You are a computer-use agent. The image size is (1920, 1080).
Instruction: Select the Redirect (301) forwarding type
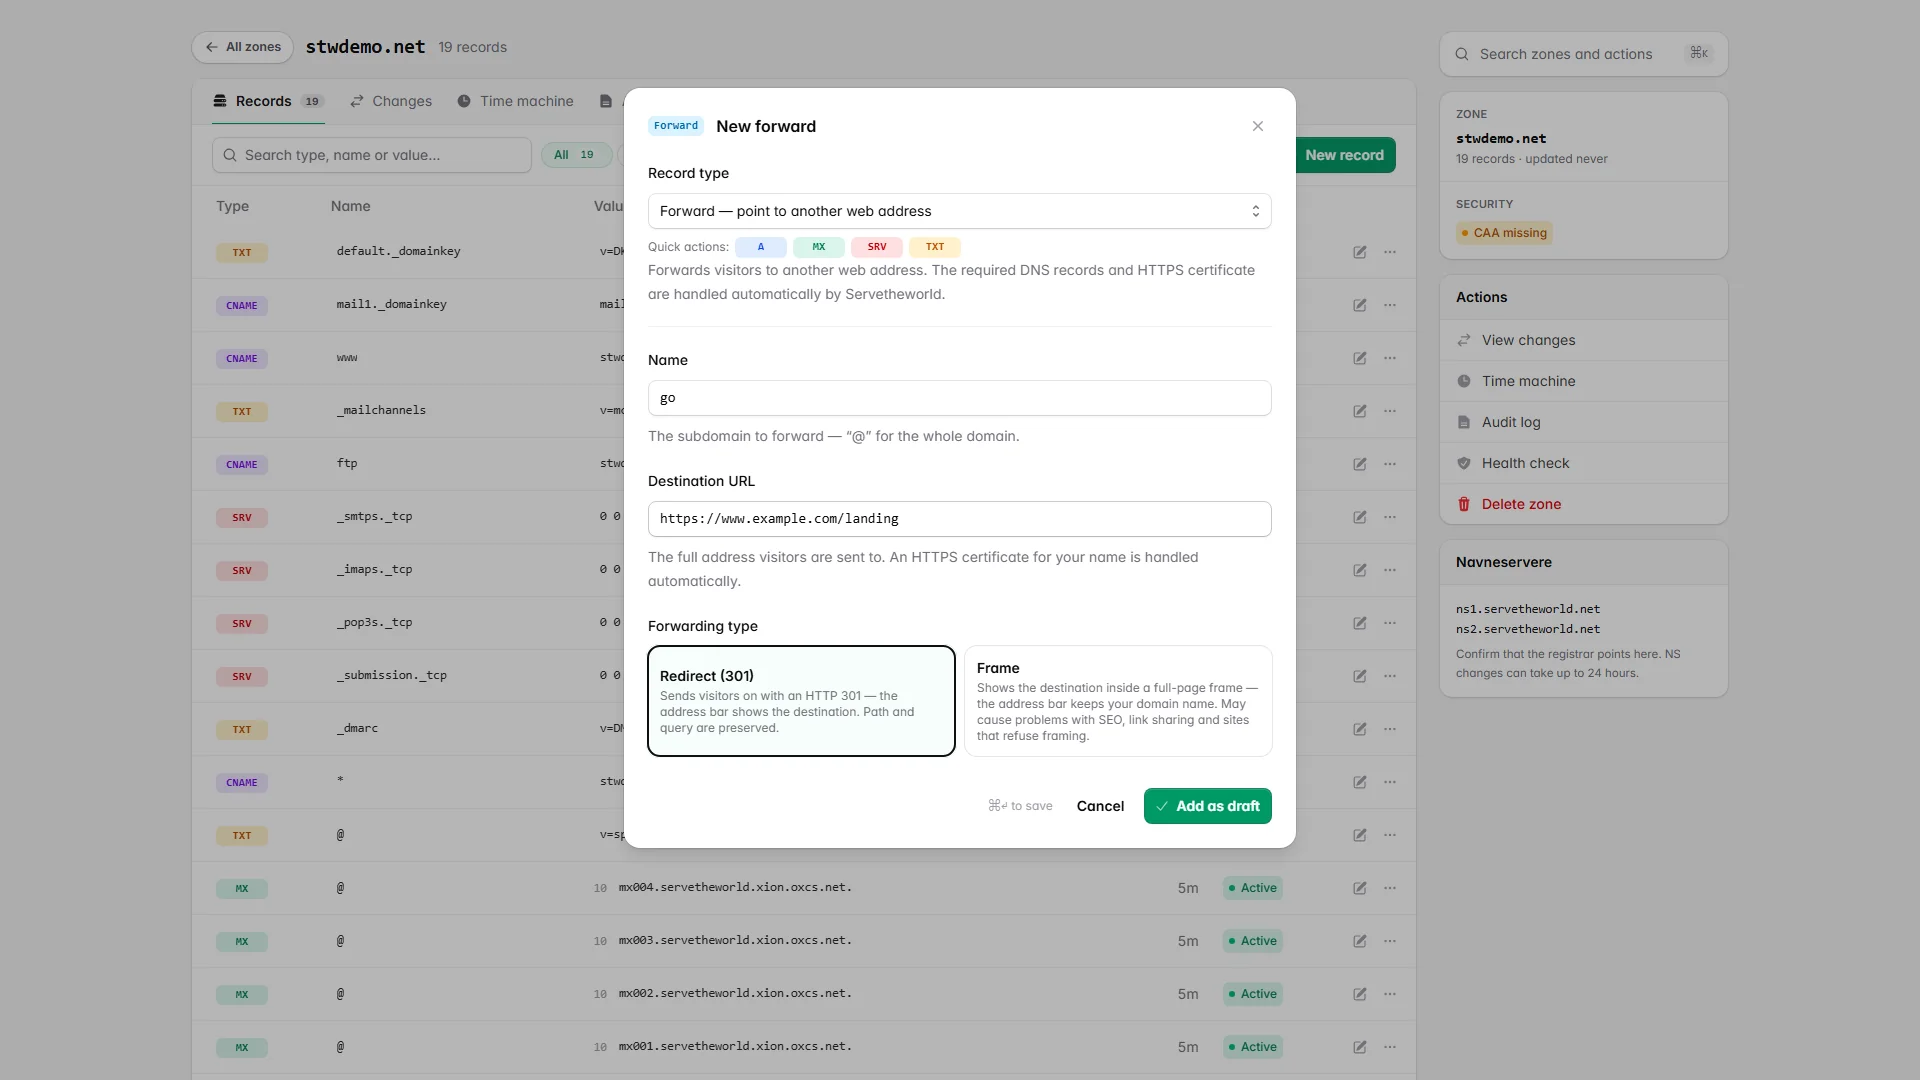801,701
